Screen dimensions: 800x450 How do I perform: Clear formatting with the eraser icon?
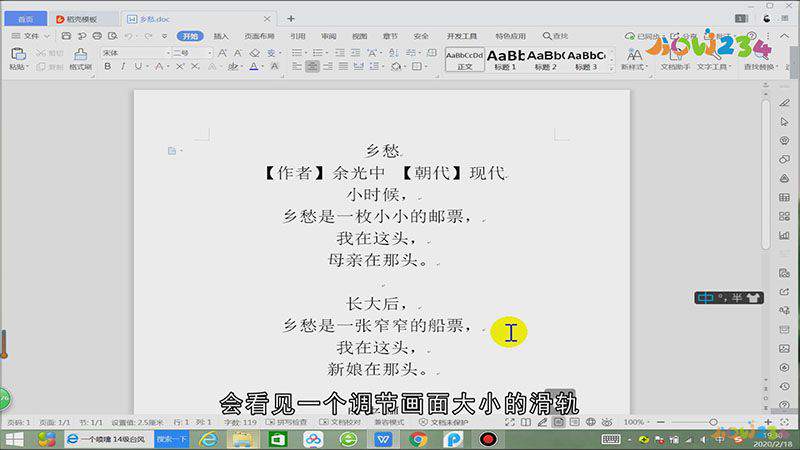point(255,53)
